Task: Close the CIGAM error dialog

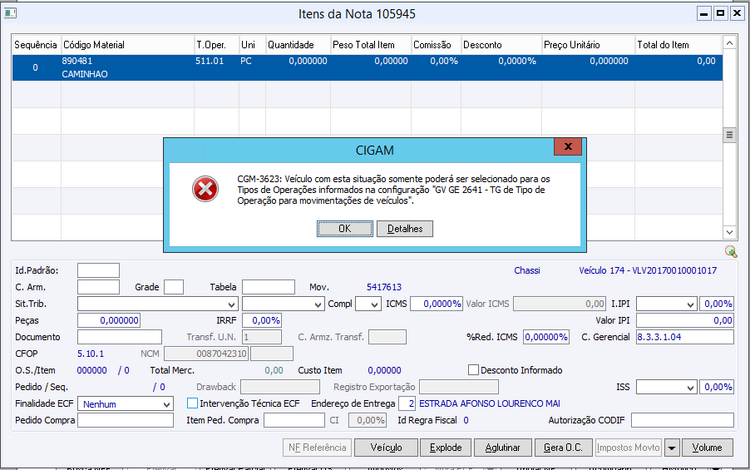Action: (x=568, y=147)
